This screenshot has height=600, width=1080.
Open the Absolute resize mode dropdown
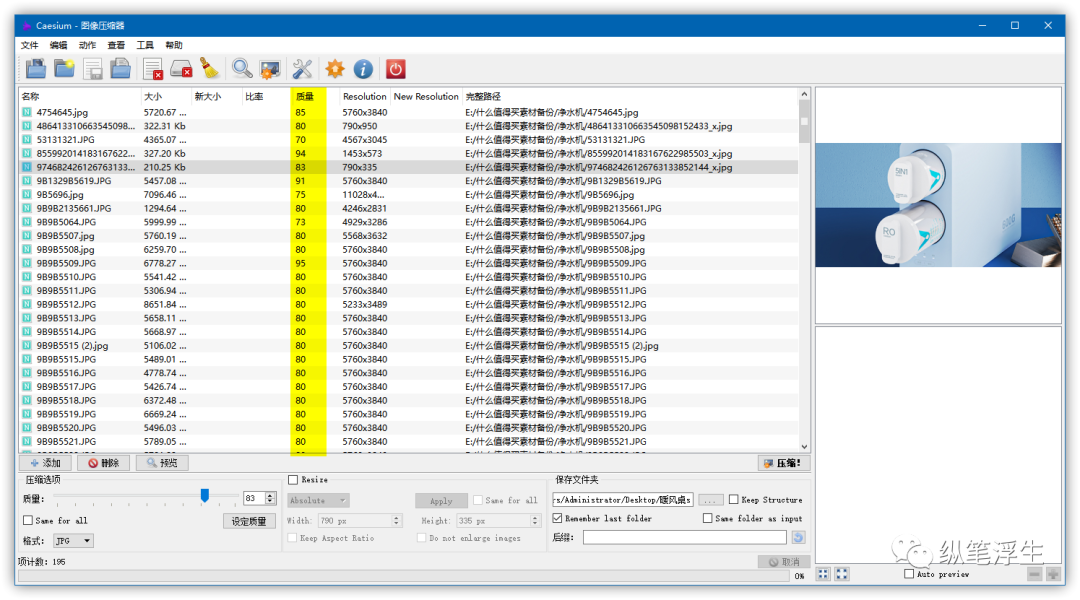tap(318, 500)
